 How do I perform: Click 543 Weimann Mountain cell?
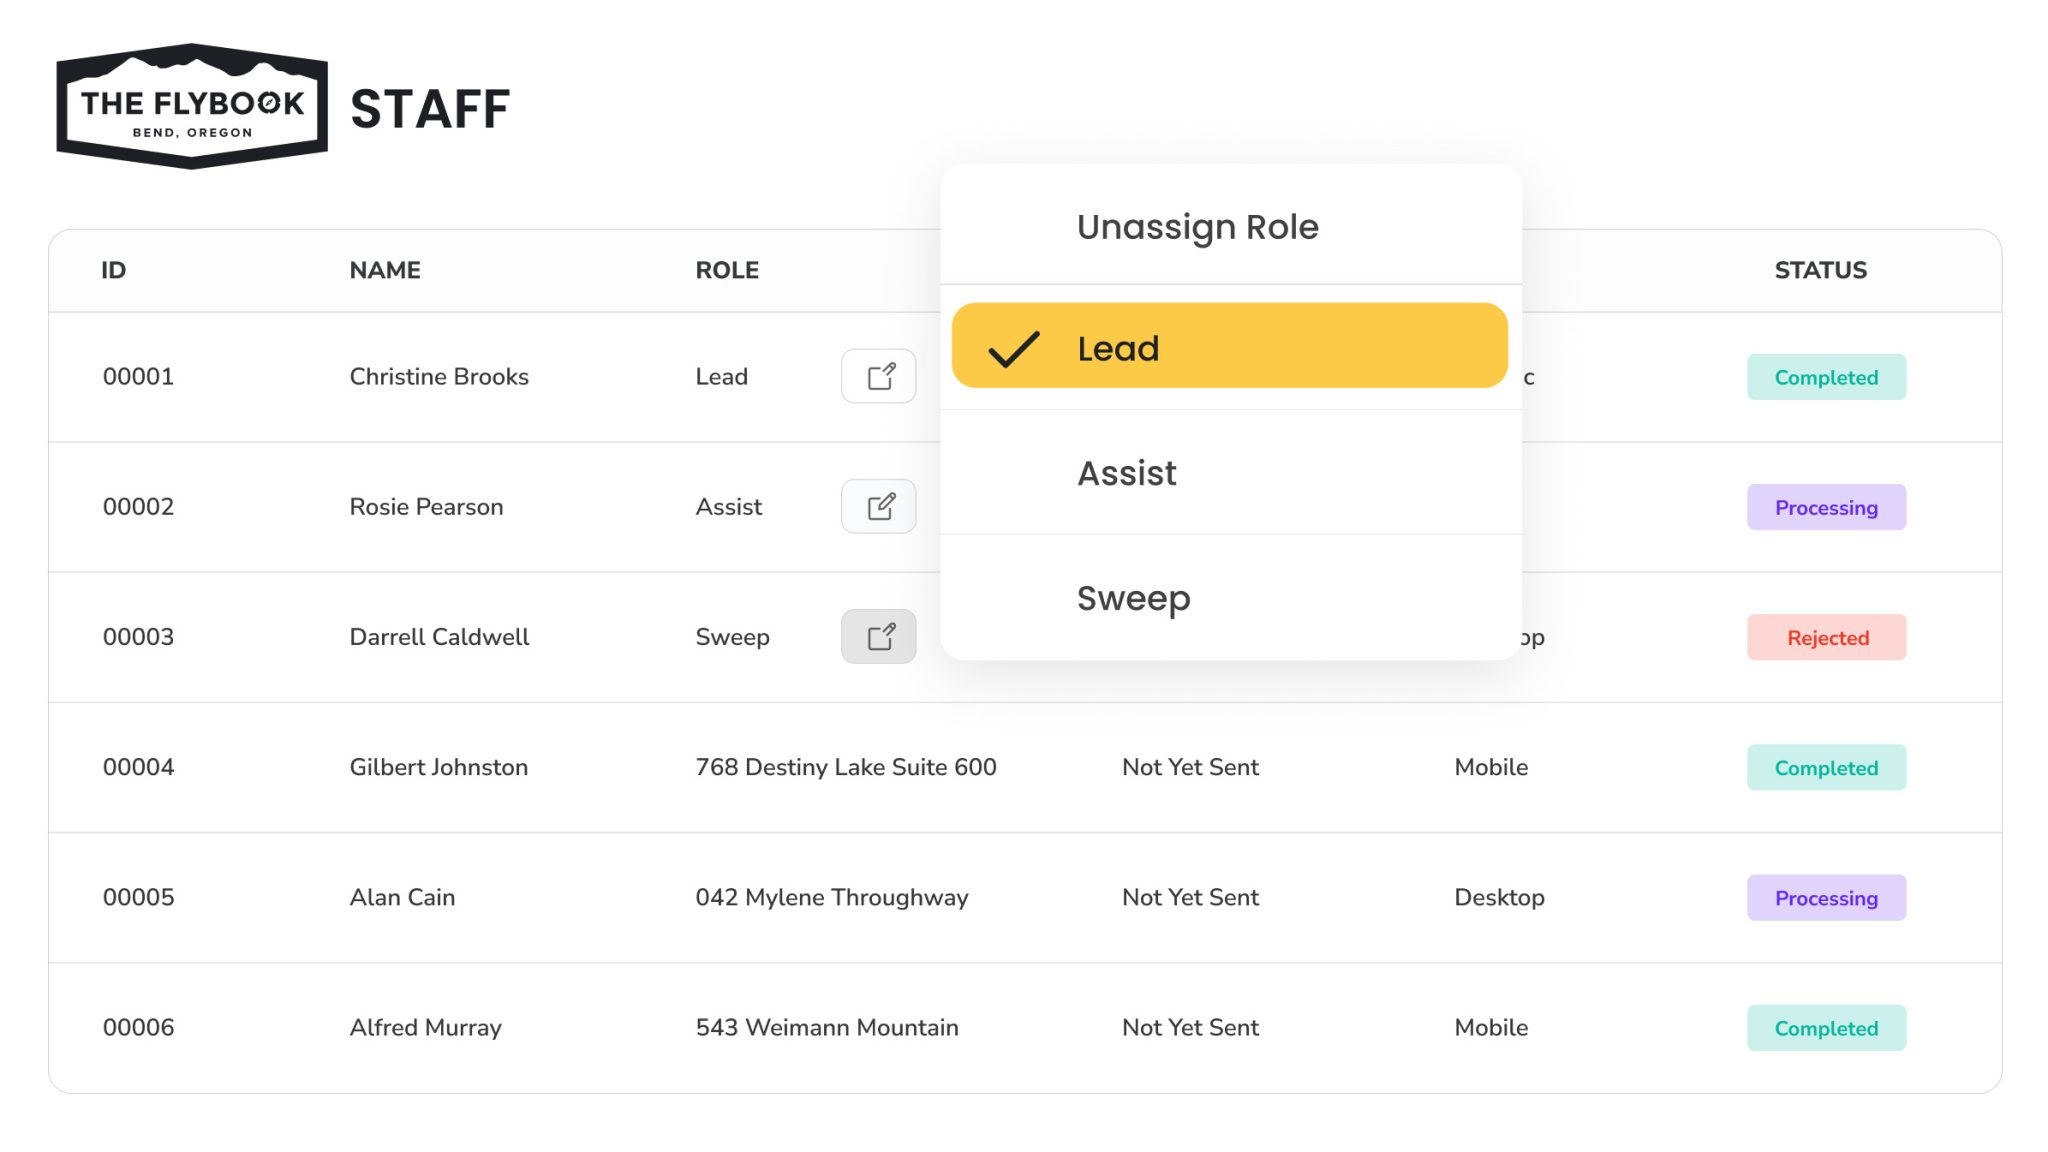tap(827, 1026)
